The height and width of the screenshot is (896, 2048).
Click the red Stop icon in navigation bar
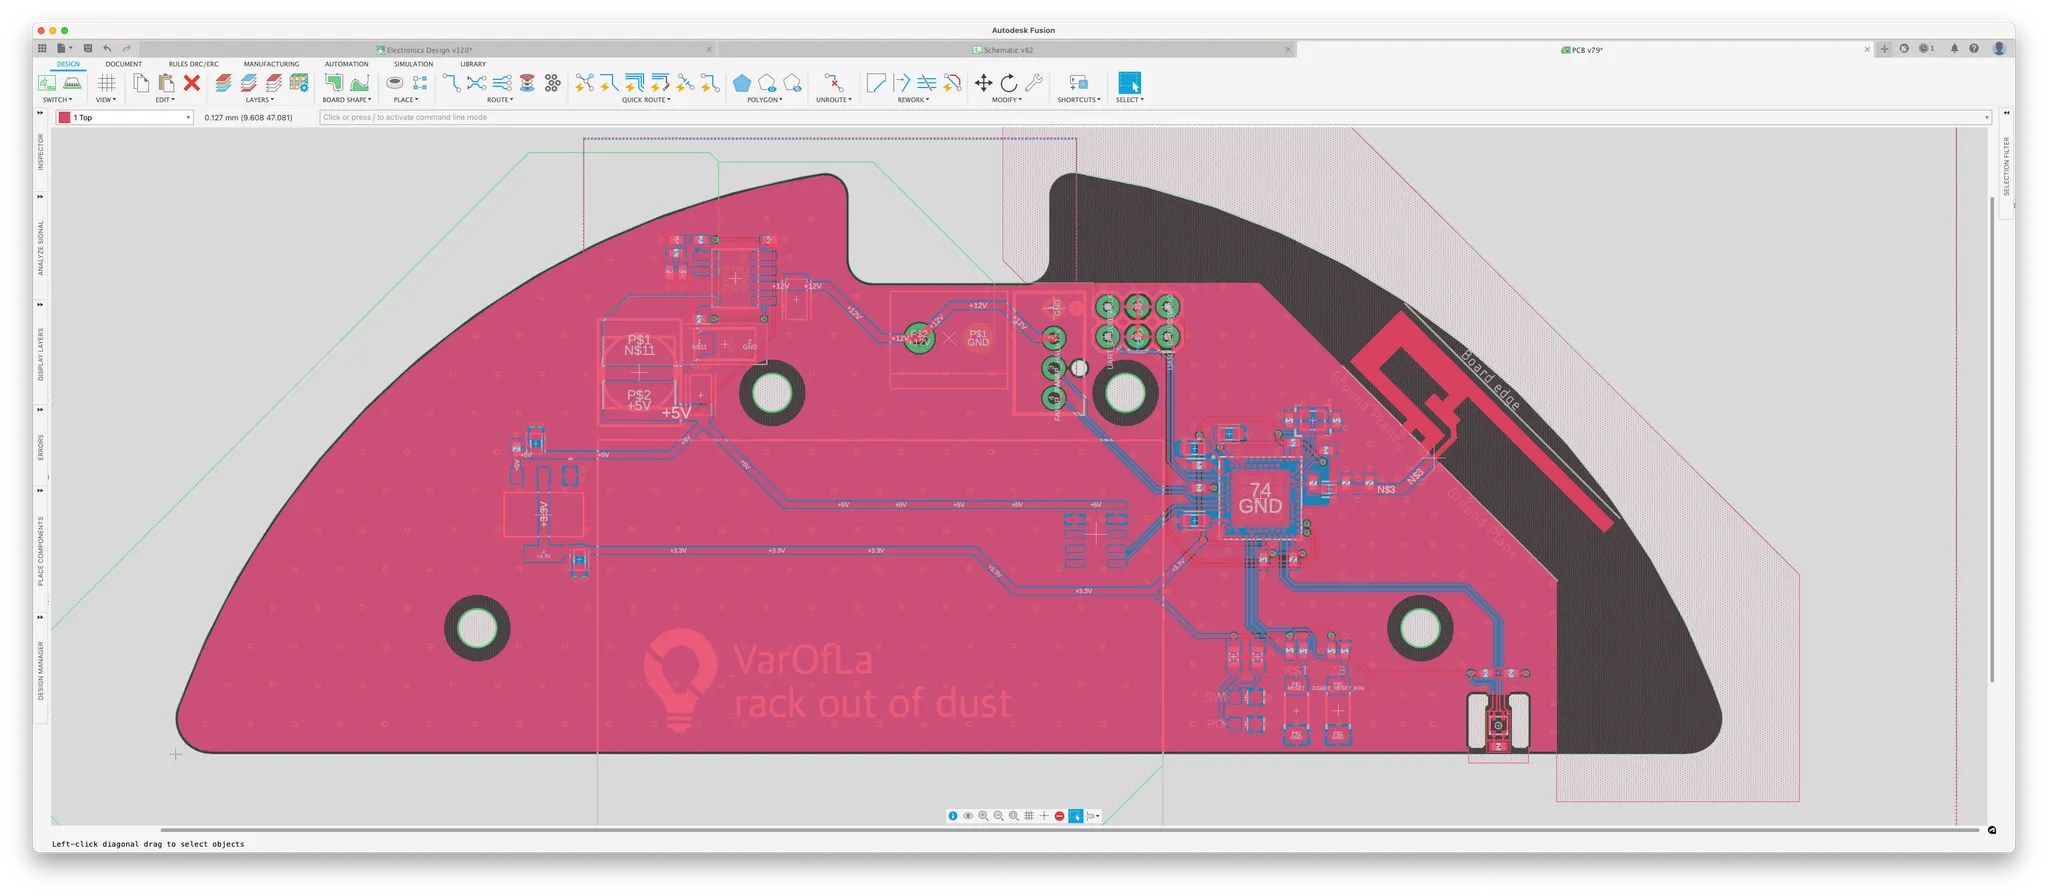pyautogui.click(x=1059, y=816)
